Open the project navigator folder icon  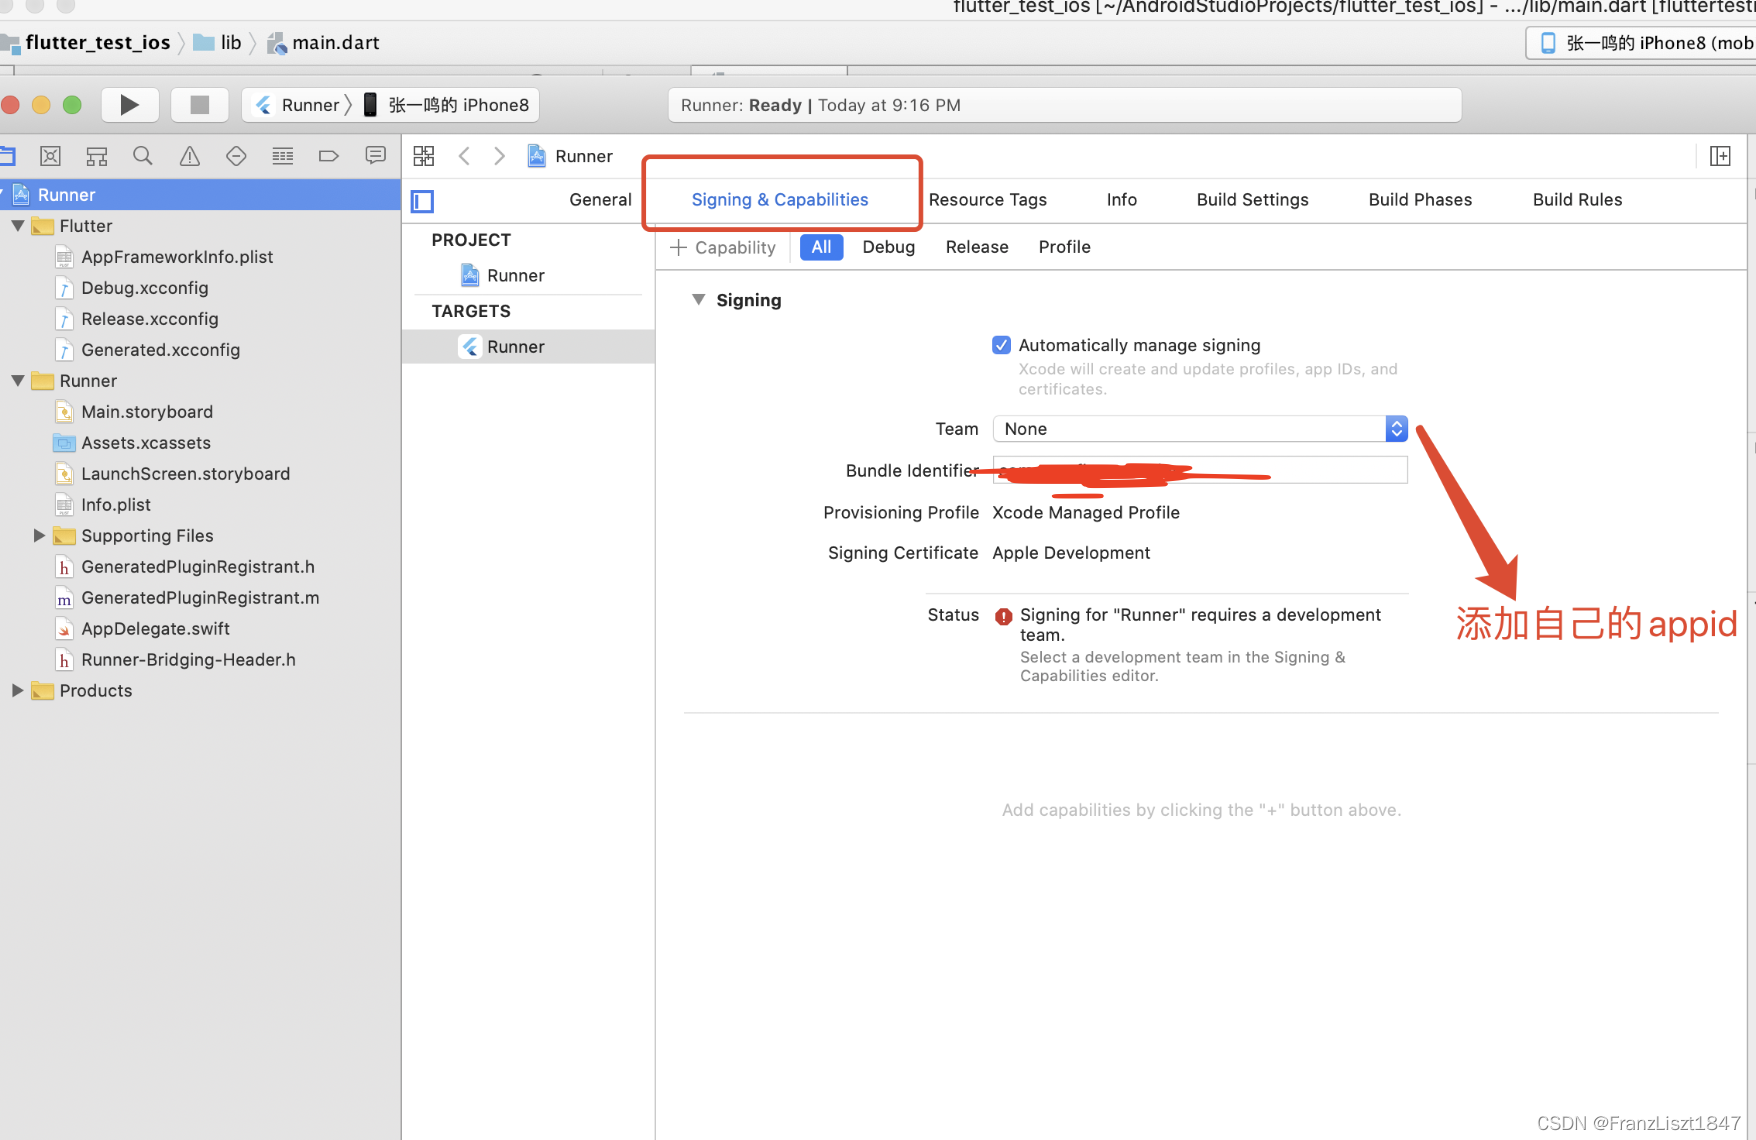click(8, 156)
